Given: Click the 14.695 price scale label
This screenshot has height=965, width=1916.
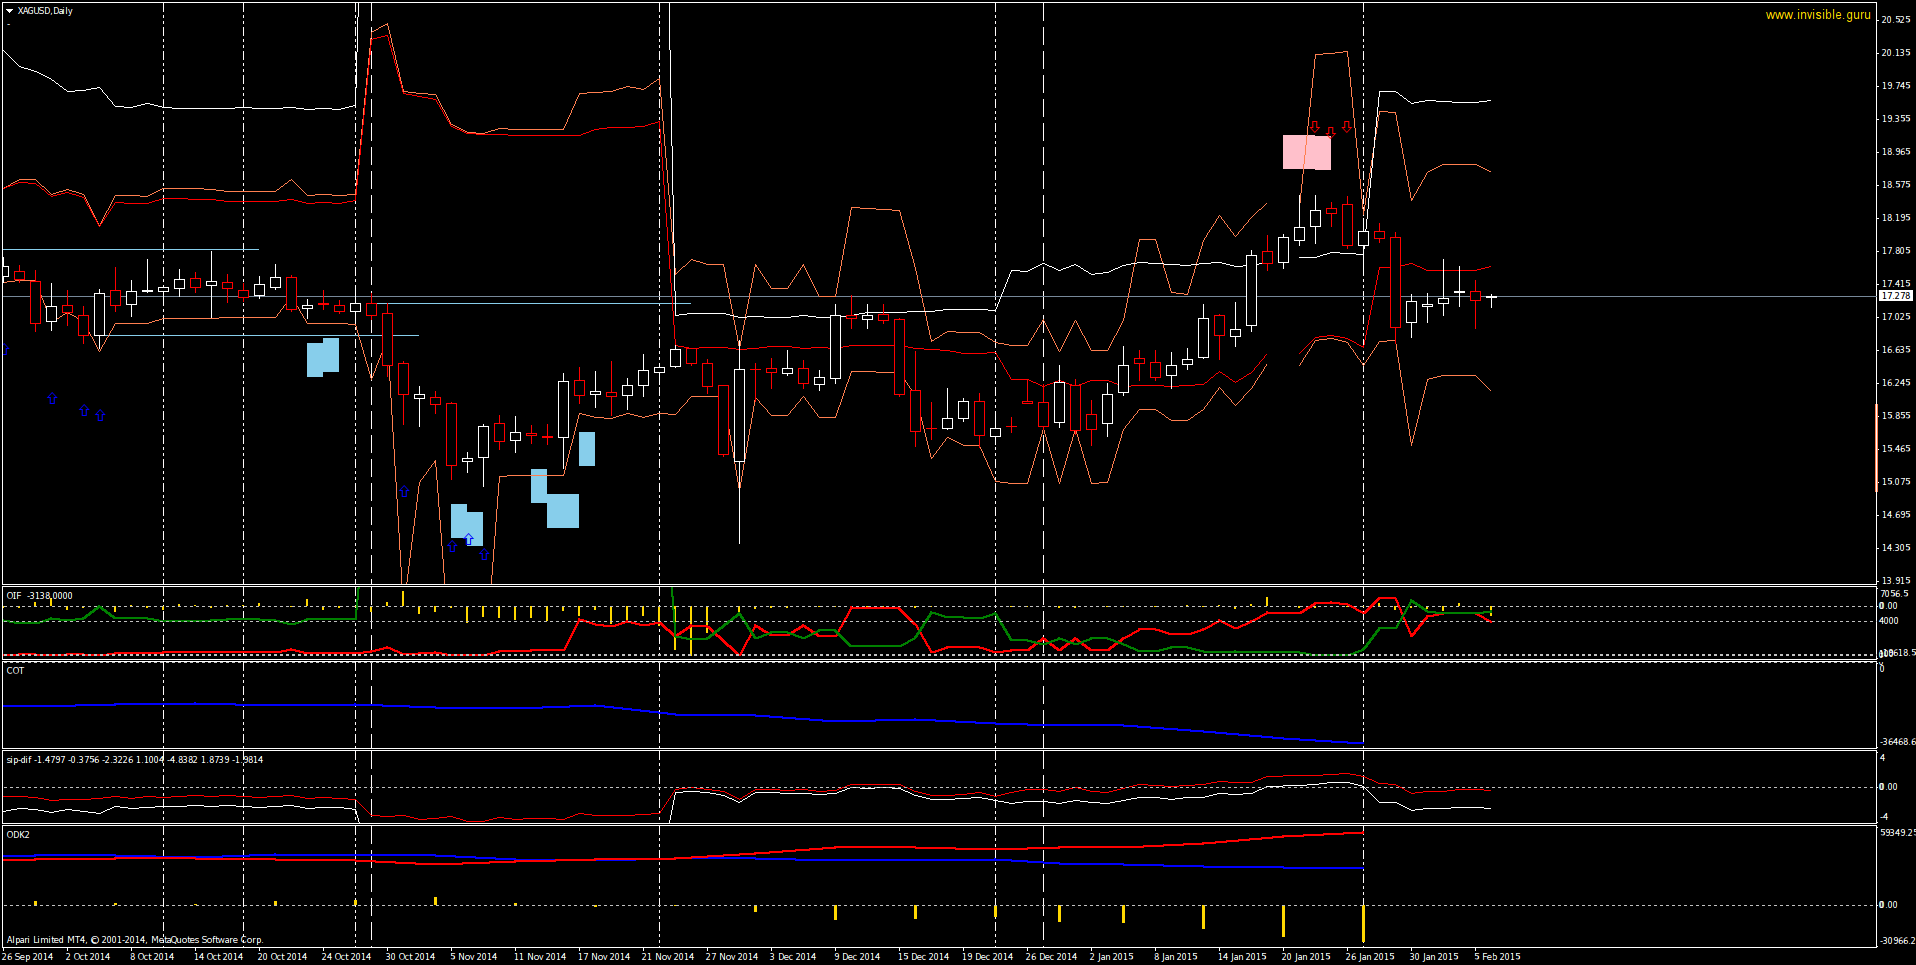Looking at the screenshot, I should (x=1896, y=515).
